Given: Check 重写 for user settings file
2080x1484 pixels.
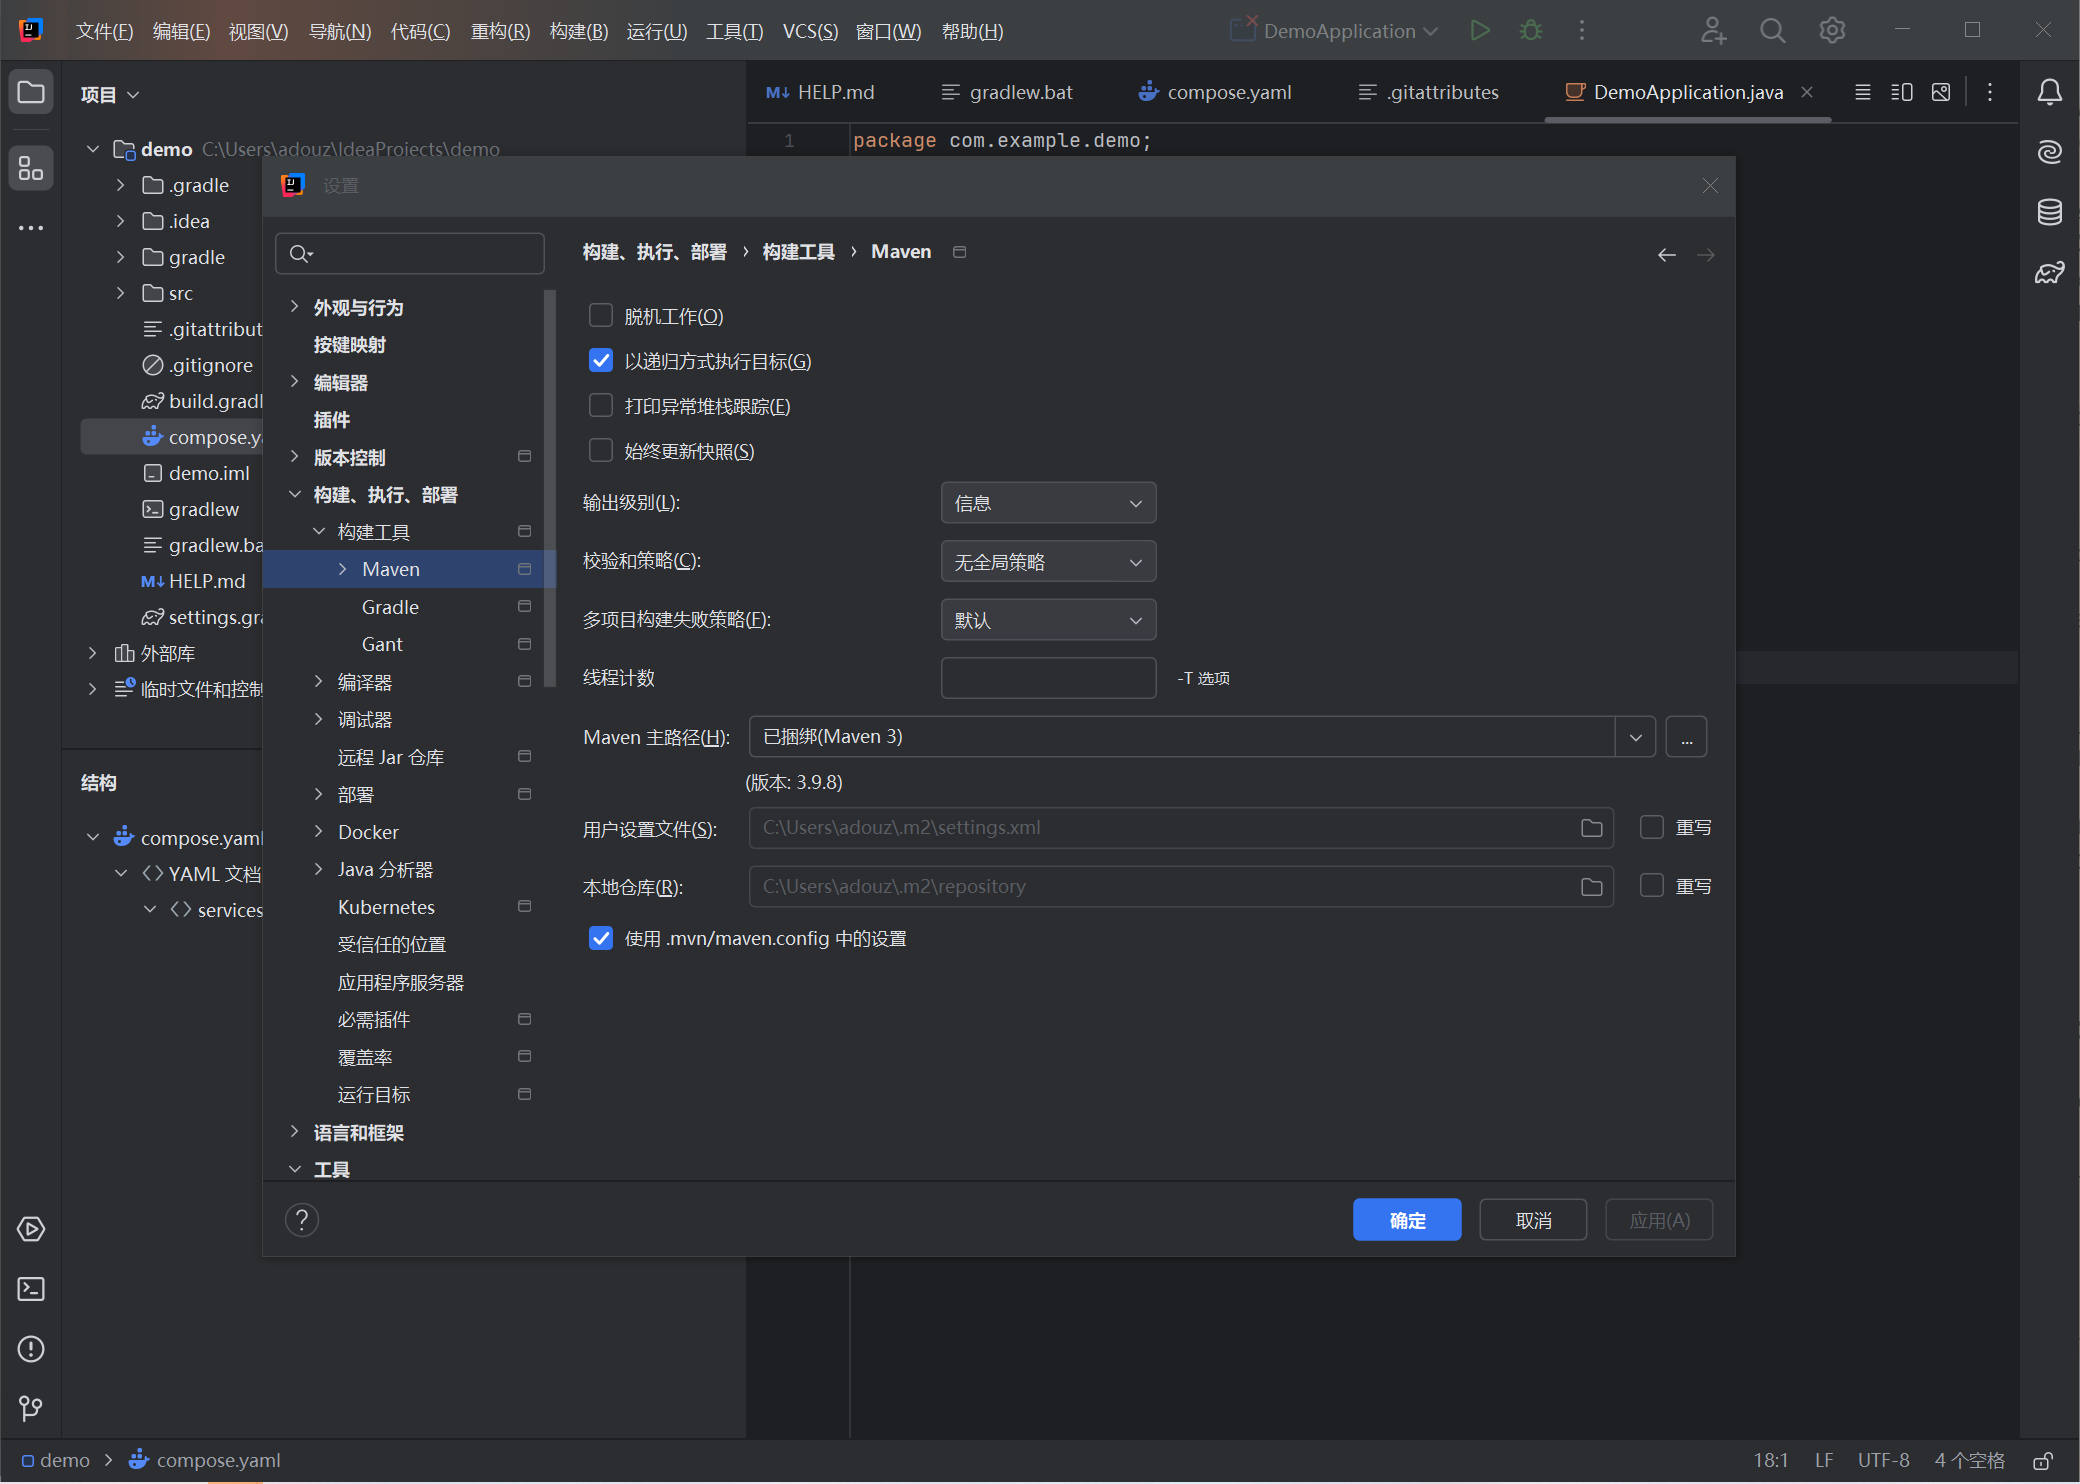Looking at the screenshot, I should 1652,828.
